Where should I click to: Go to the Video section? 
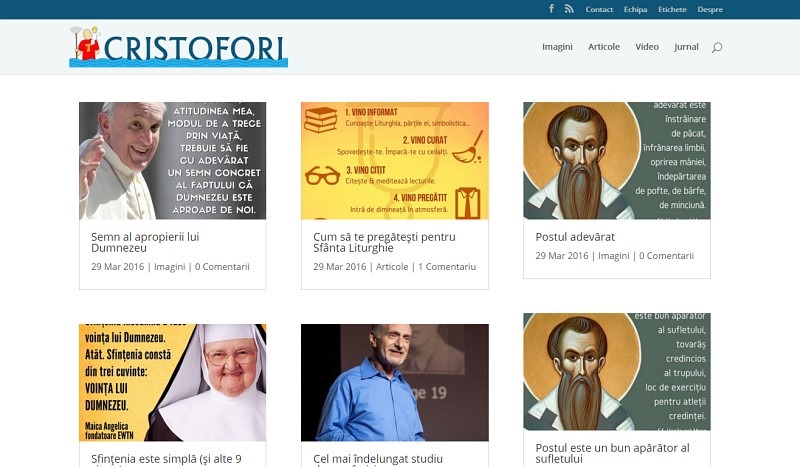(x=647, y=46)
